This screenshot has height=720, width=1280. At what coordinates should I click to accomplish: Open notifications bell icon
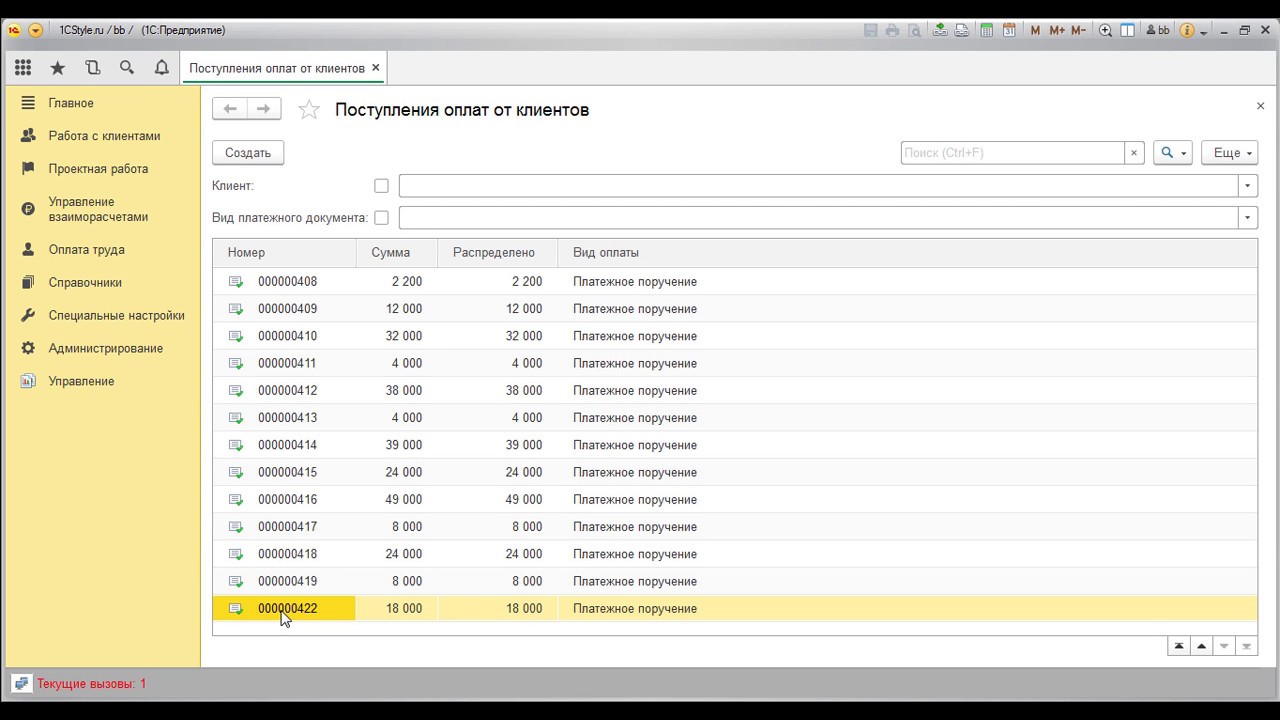tap(162, 68)
